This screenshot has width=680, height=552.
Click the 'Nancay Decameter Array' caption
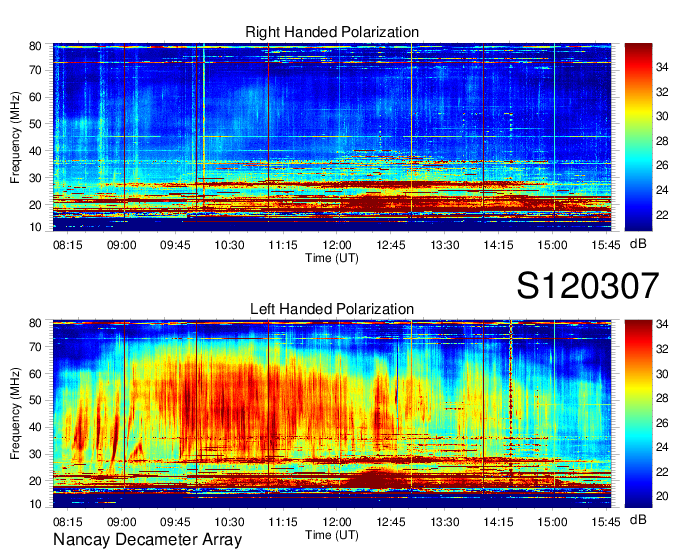(147, 539)
